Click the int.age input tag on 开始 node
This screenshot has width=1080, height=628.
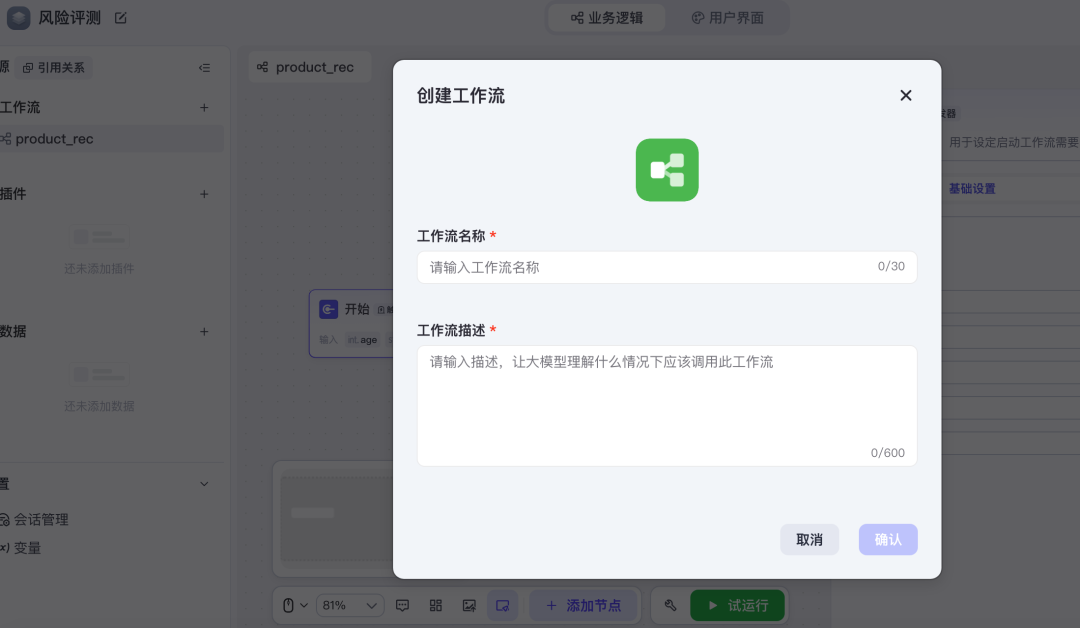coord(362,340)
